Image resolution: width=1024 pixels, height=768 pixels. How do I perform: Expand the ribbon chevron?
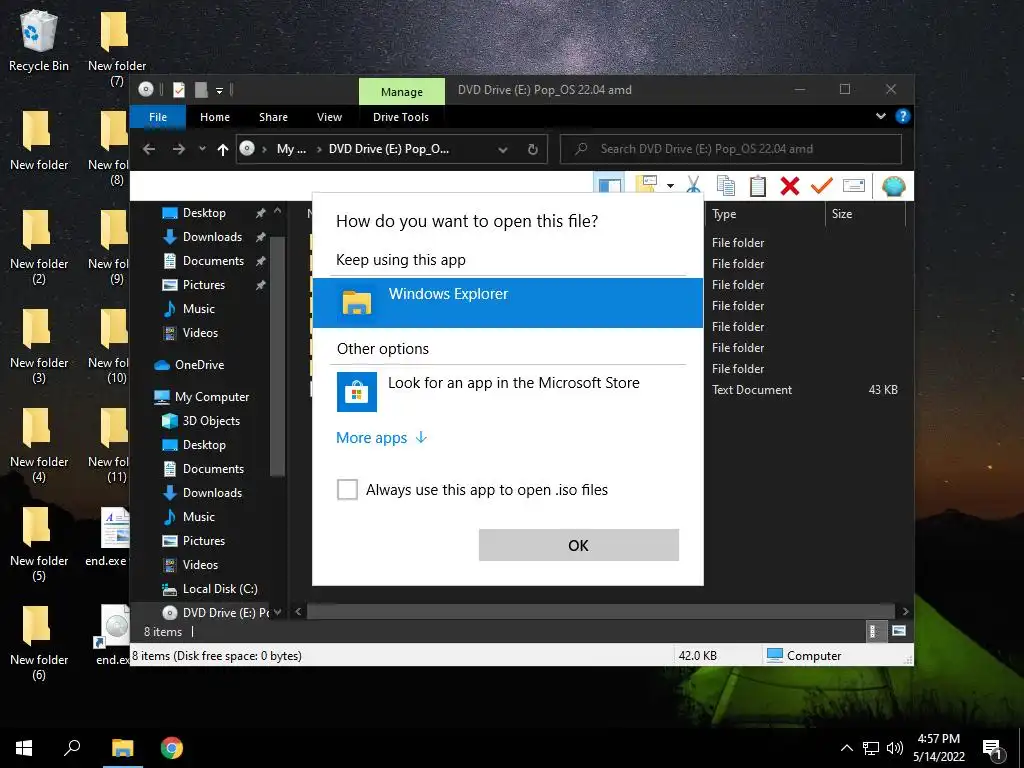tap(880, 116)
